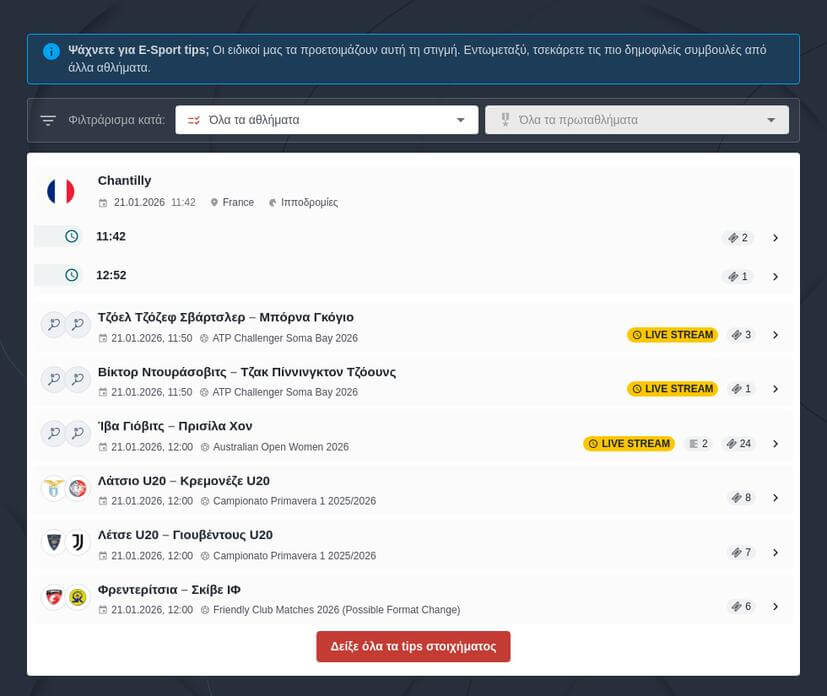Expand the 12:52 race row chevron
Image resolution: width=827 pixels, height=696 pixels.
tap(775, 277)
